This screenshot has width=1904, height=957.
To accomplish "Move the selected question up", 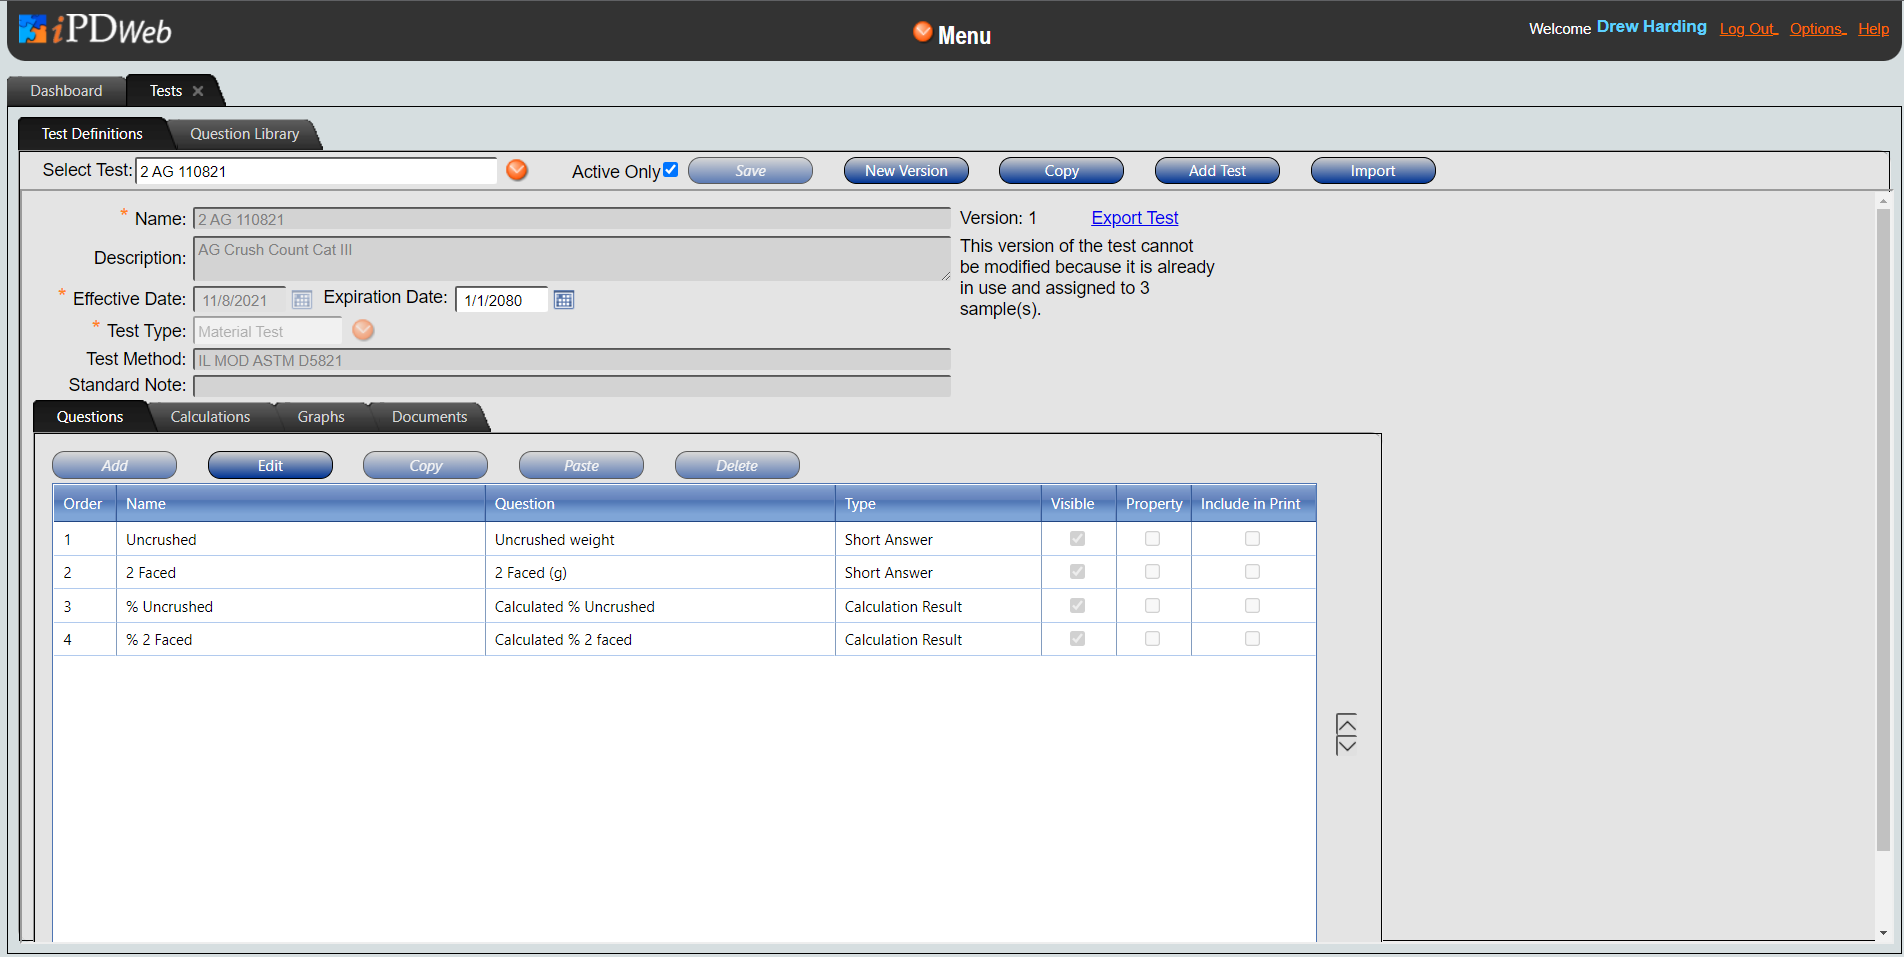I will click(x=1346, y=723).
